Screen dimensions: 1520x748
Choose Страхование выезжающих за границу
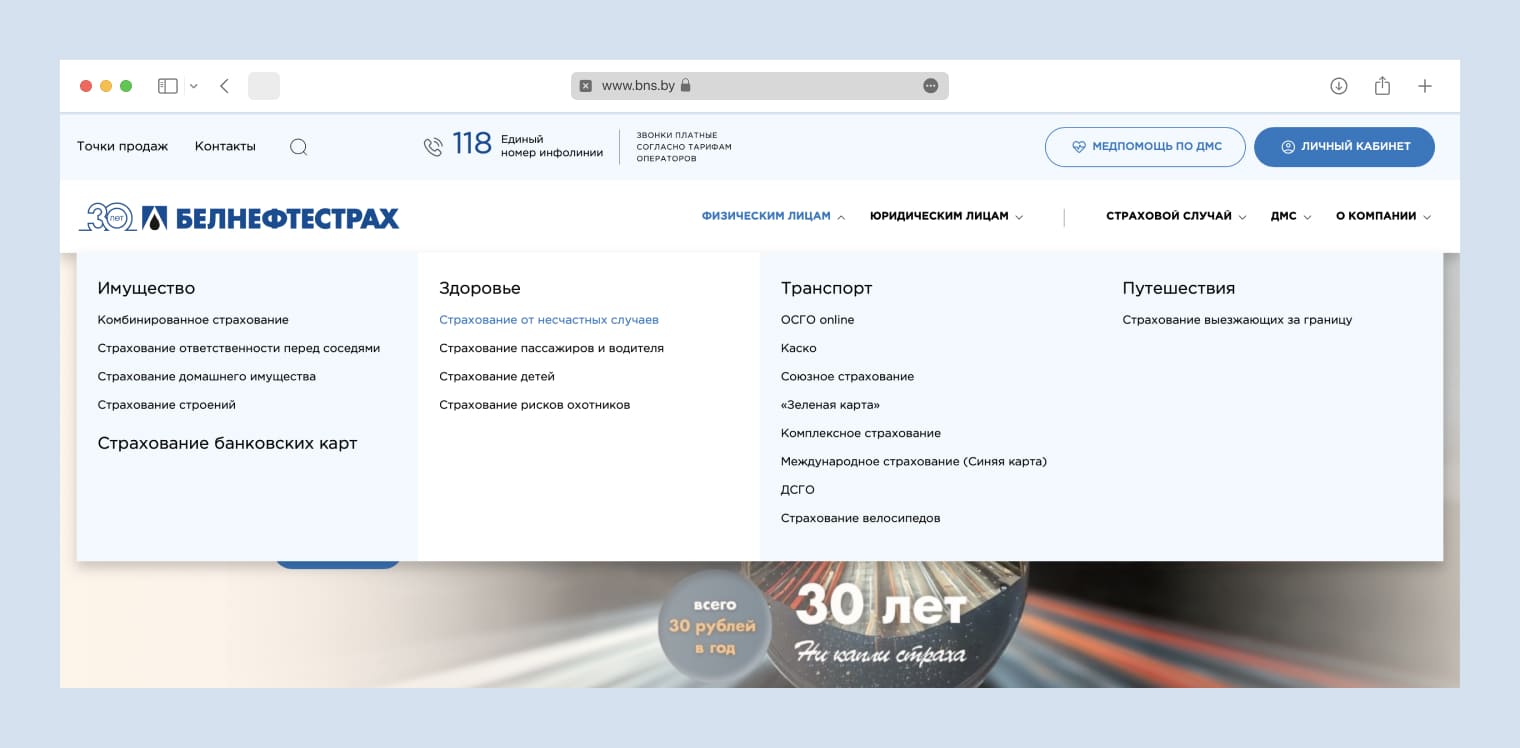[x=1237, y=320]
